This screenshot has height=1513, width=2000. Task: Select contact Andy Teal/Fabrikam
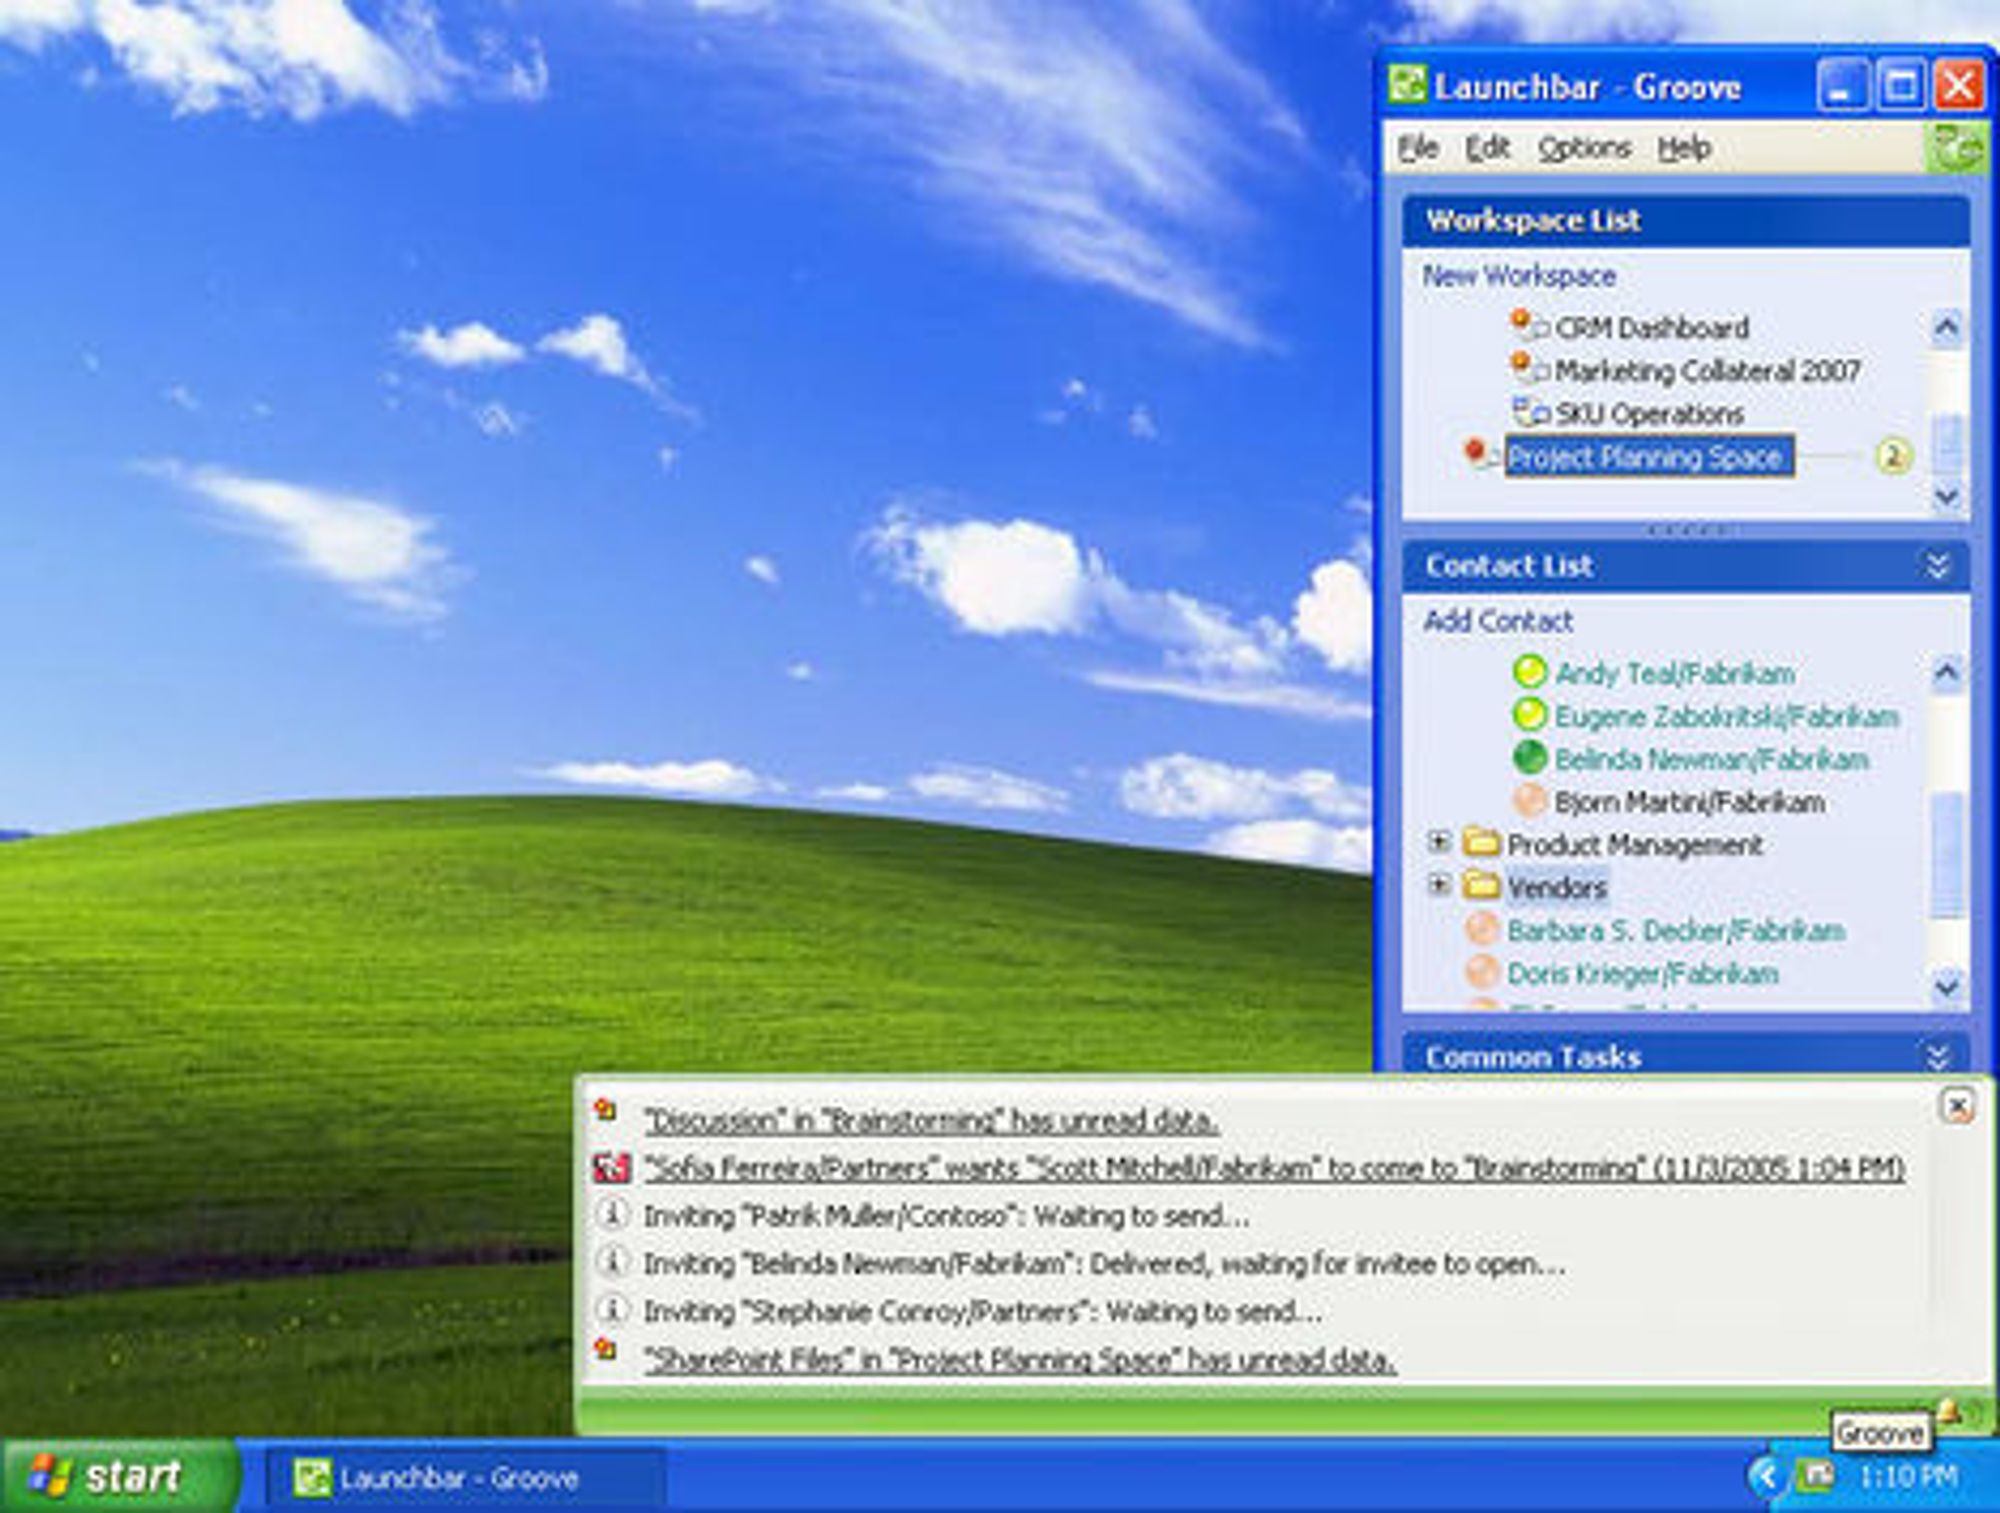click(x=1675, y=672)
